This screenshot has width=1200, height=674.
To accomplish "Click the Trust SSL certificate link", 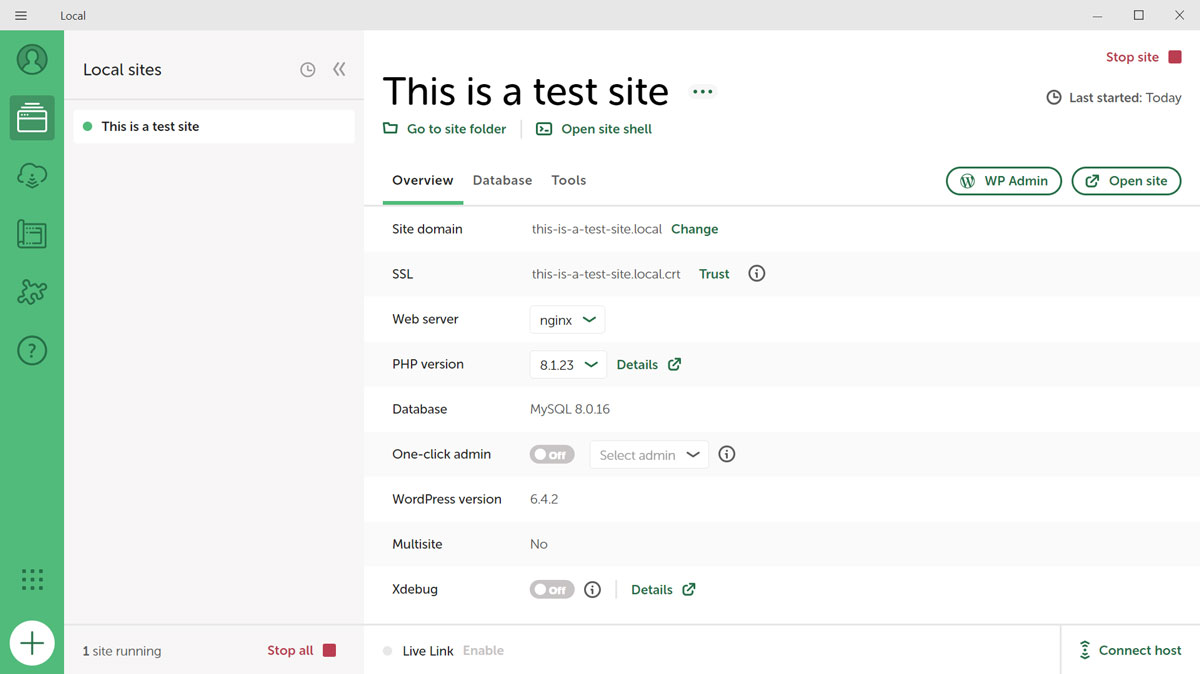I will [x=714, y=274].
